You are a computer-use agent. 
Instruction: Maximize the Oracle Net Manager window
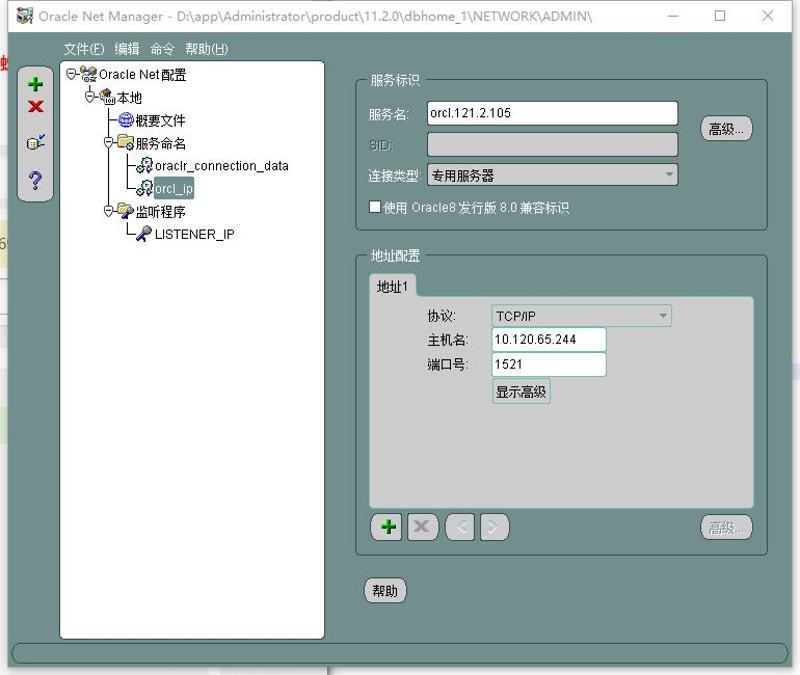pyautogui.click(x=720, y=16)
